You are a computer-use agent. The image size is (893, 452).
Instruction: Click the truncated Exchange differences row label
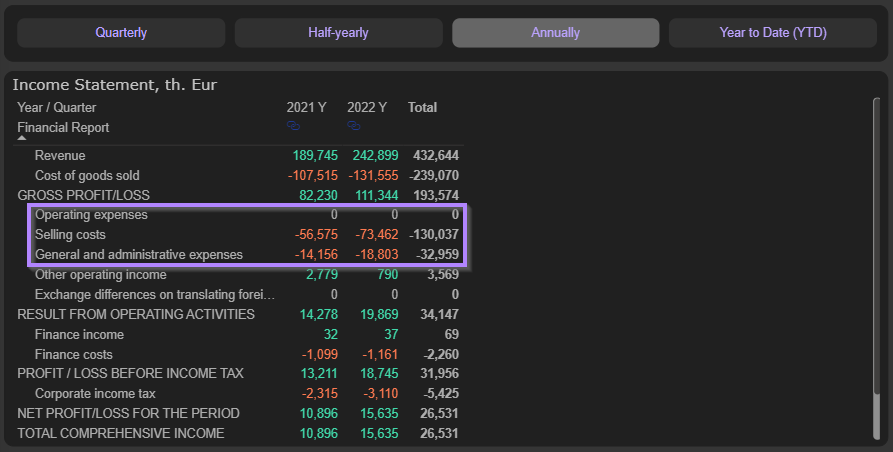click(x=155, y=295)
